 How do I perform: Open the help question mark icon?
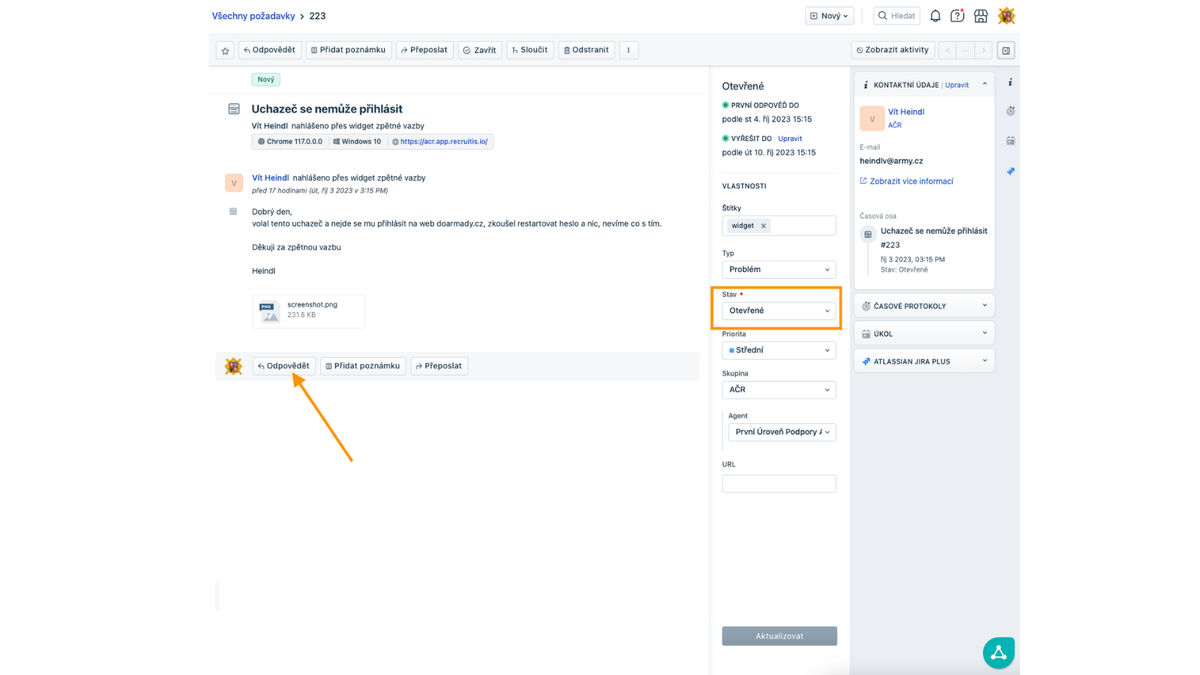(x=957, y=16)
